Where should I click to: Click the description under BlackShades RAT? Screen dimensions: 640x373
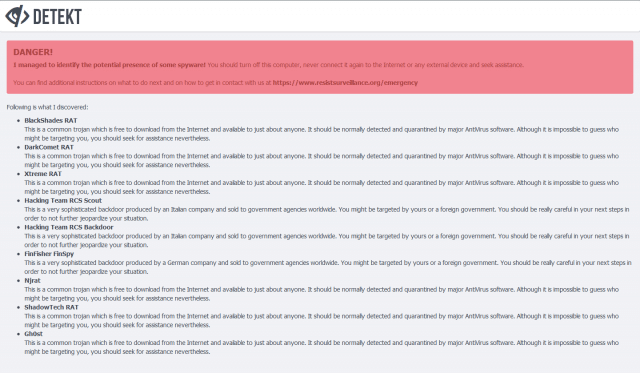click(x=322, y=134)
